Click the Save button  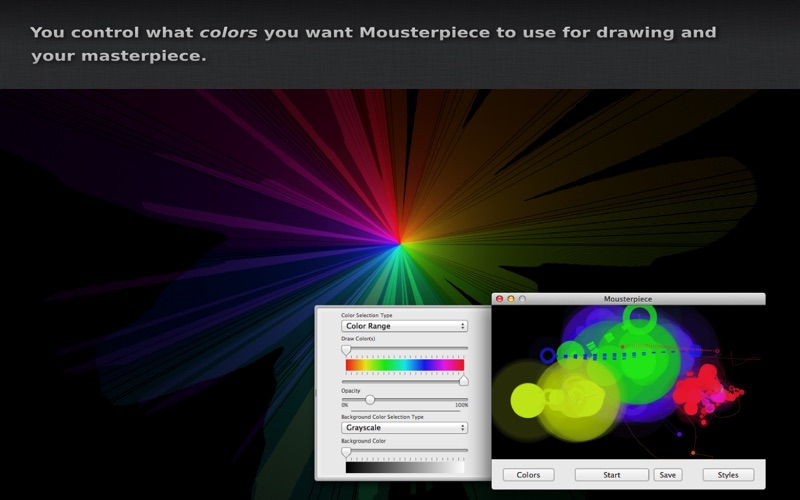[667, 474]
